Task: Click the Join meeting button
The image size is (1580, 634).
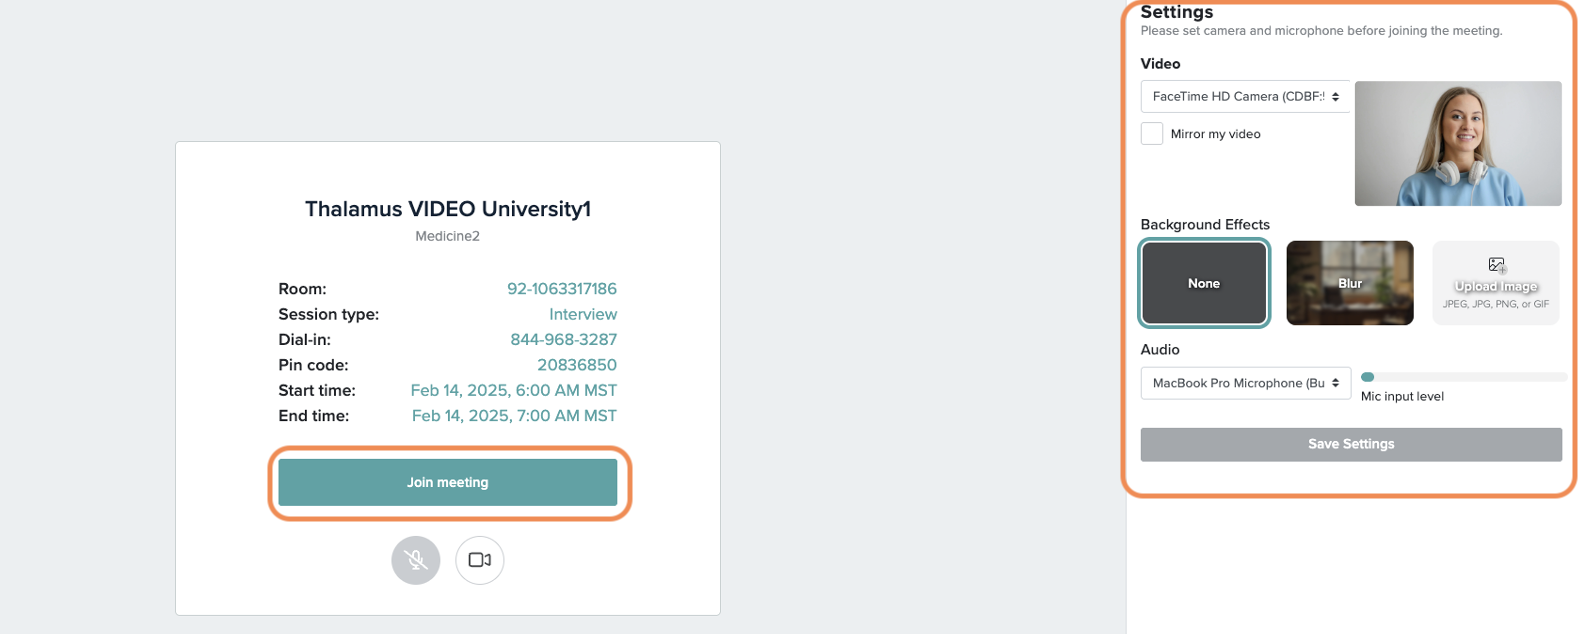Action: tap(448, 482)
